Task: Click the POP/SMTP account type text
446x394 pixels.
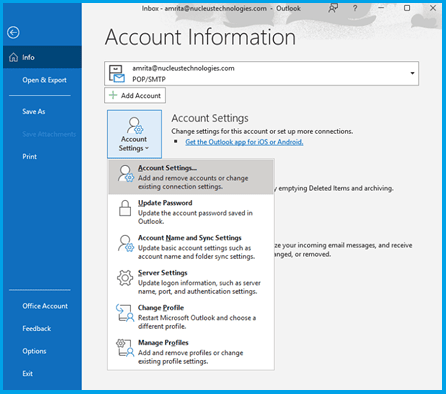Action: pyautogui.click(x=149, y=79)
